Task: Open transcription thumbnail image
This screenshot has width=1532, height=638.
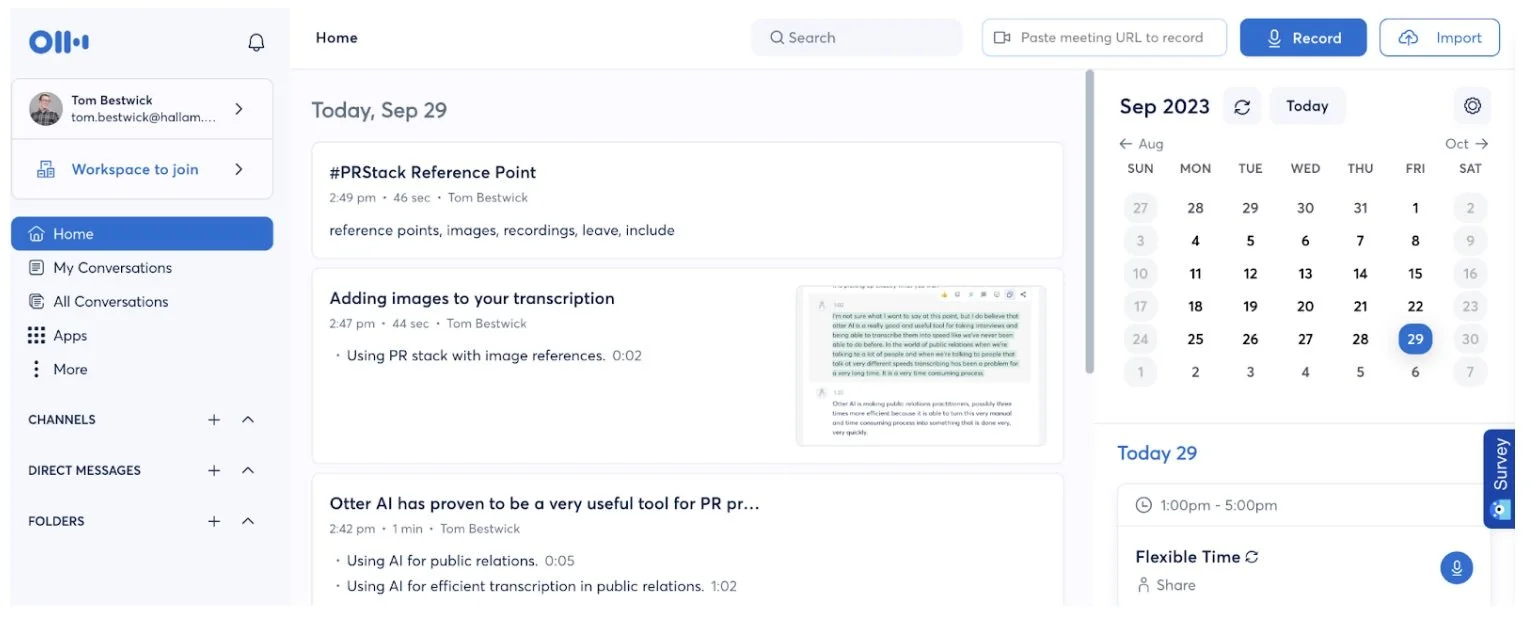Action: point(921,366)
